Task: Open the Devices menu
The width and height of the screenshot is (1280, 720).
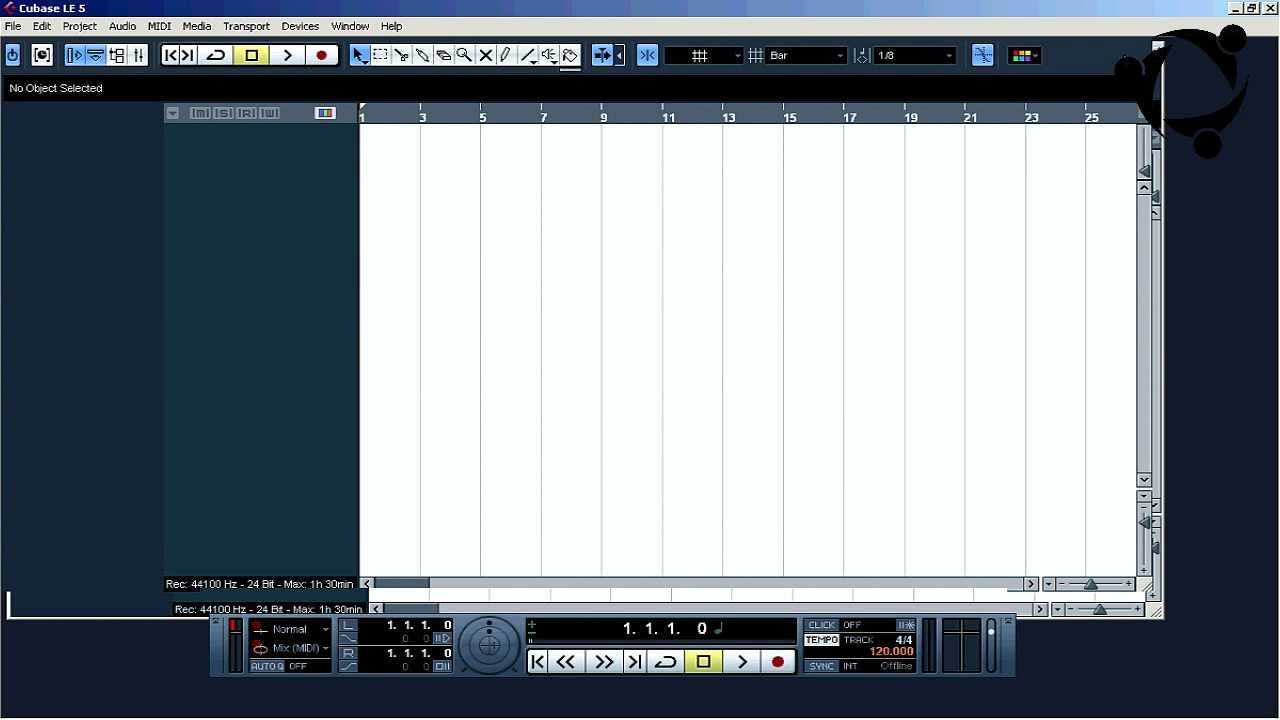Action: [x=300, y=26]
